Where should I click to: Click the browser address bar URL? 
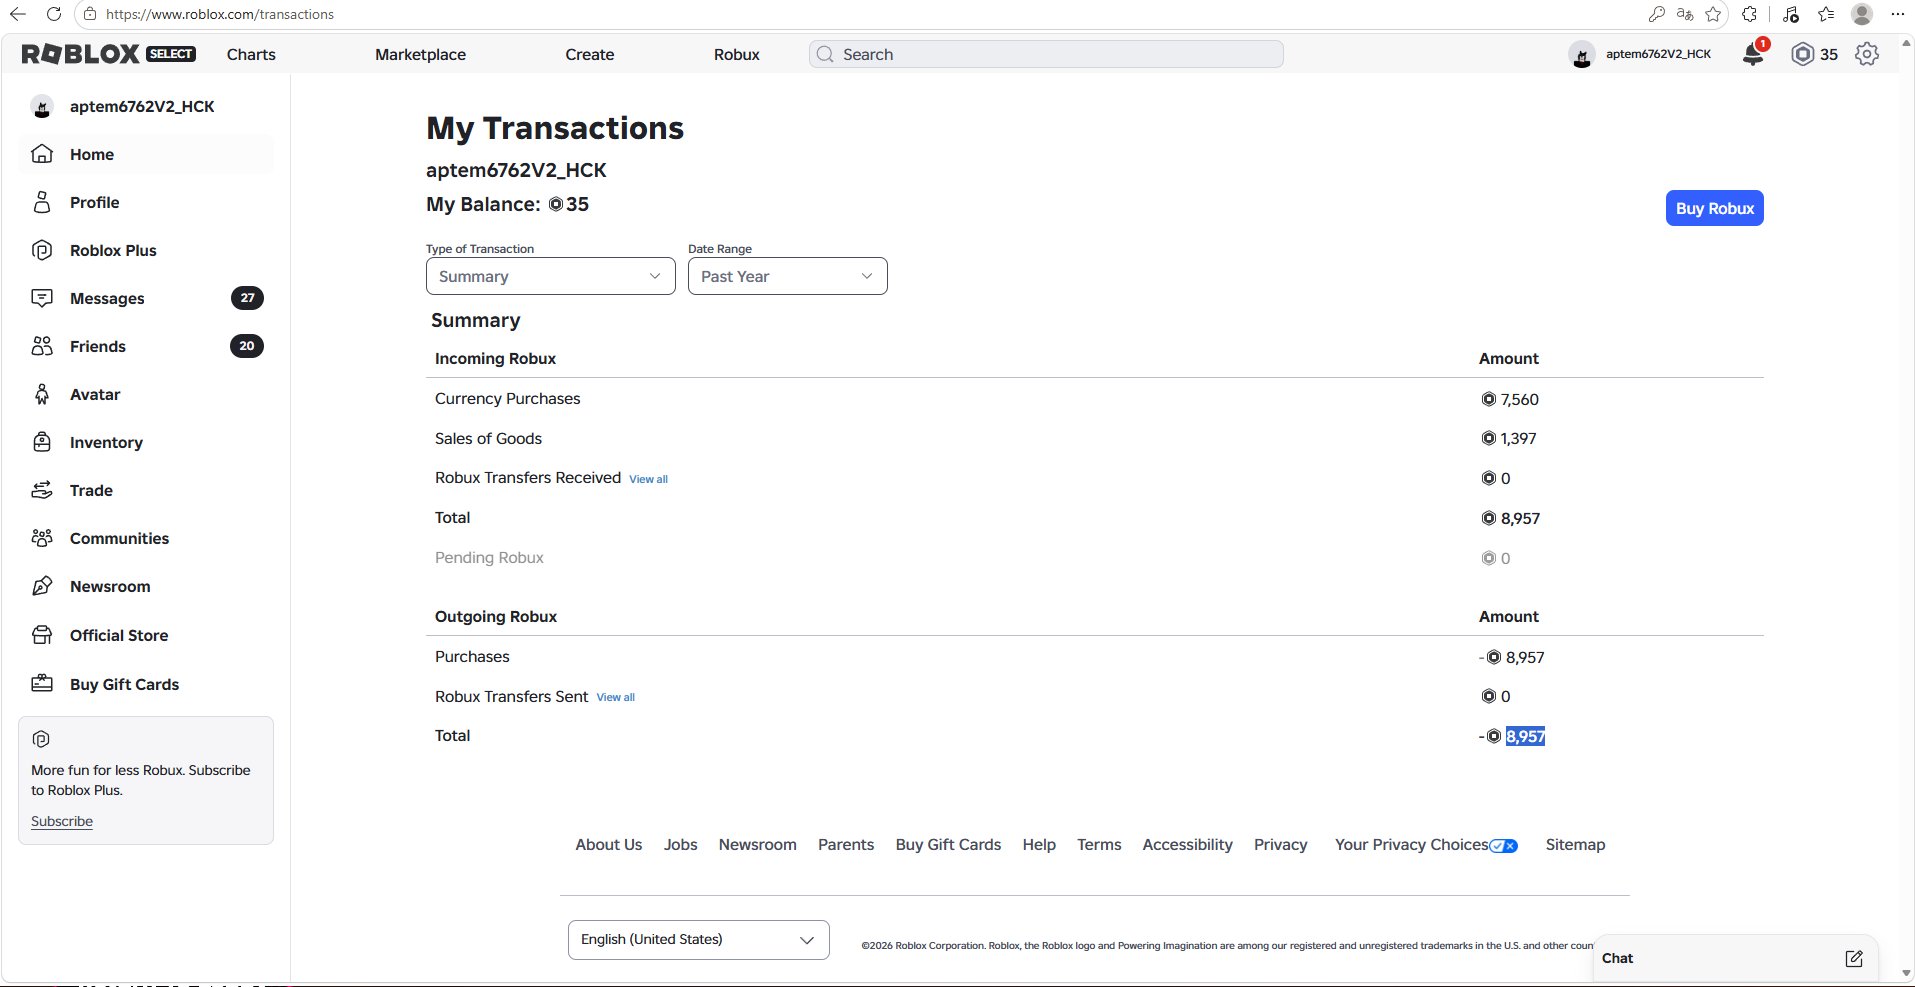click(x=220, y=14)
